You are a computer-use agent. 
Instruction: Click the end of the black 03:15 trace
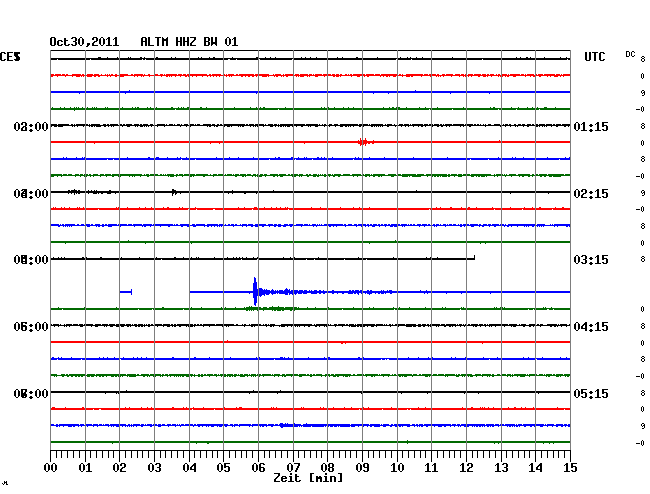pyautogui.click(x=474, y=258)
